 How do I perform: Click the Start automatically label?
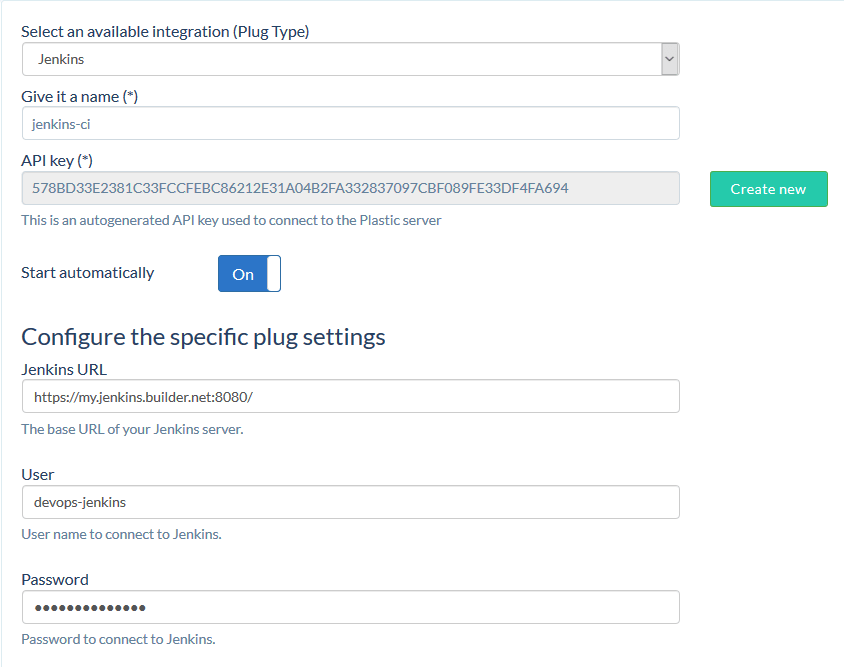pyautogui.click(x=88, y=272)
